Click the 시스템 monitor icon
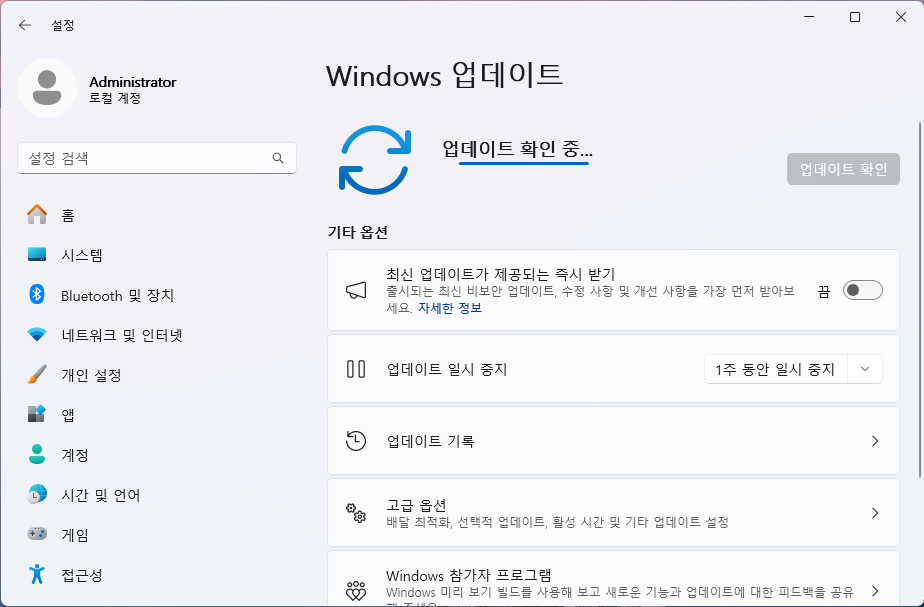The image size is (924, 607). click(x=37, y=255)
